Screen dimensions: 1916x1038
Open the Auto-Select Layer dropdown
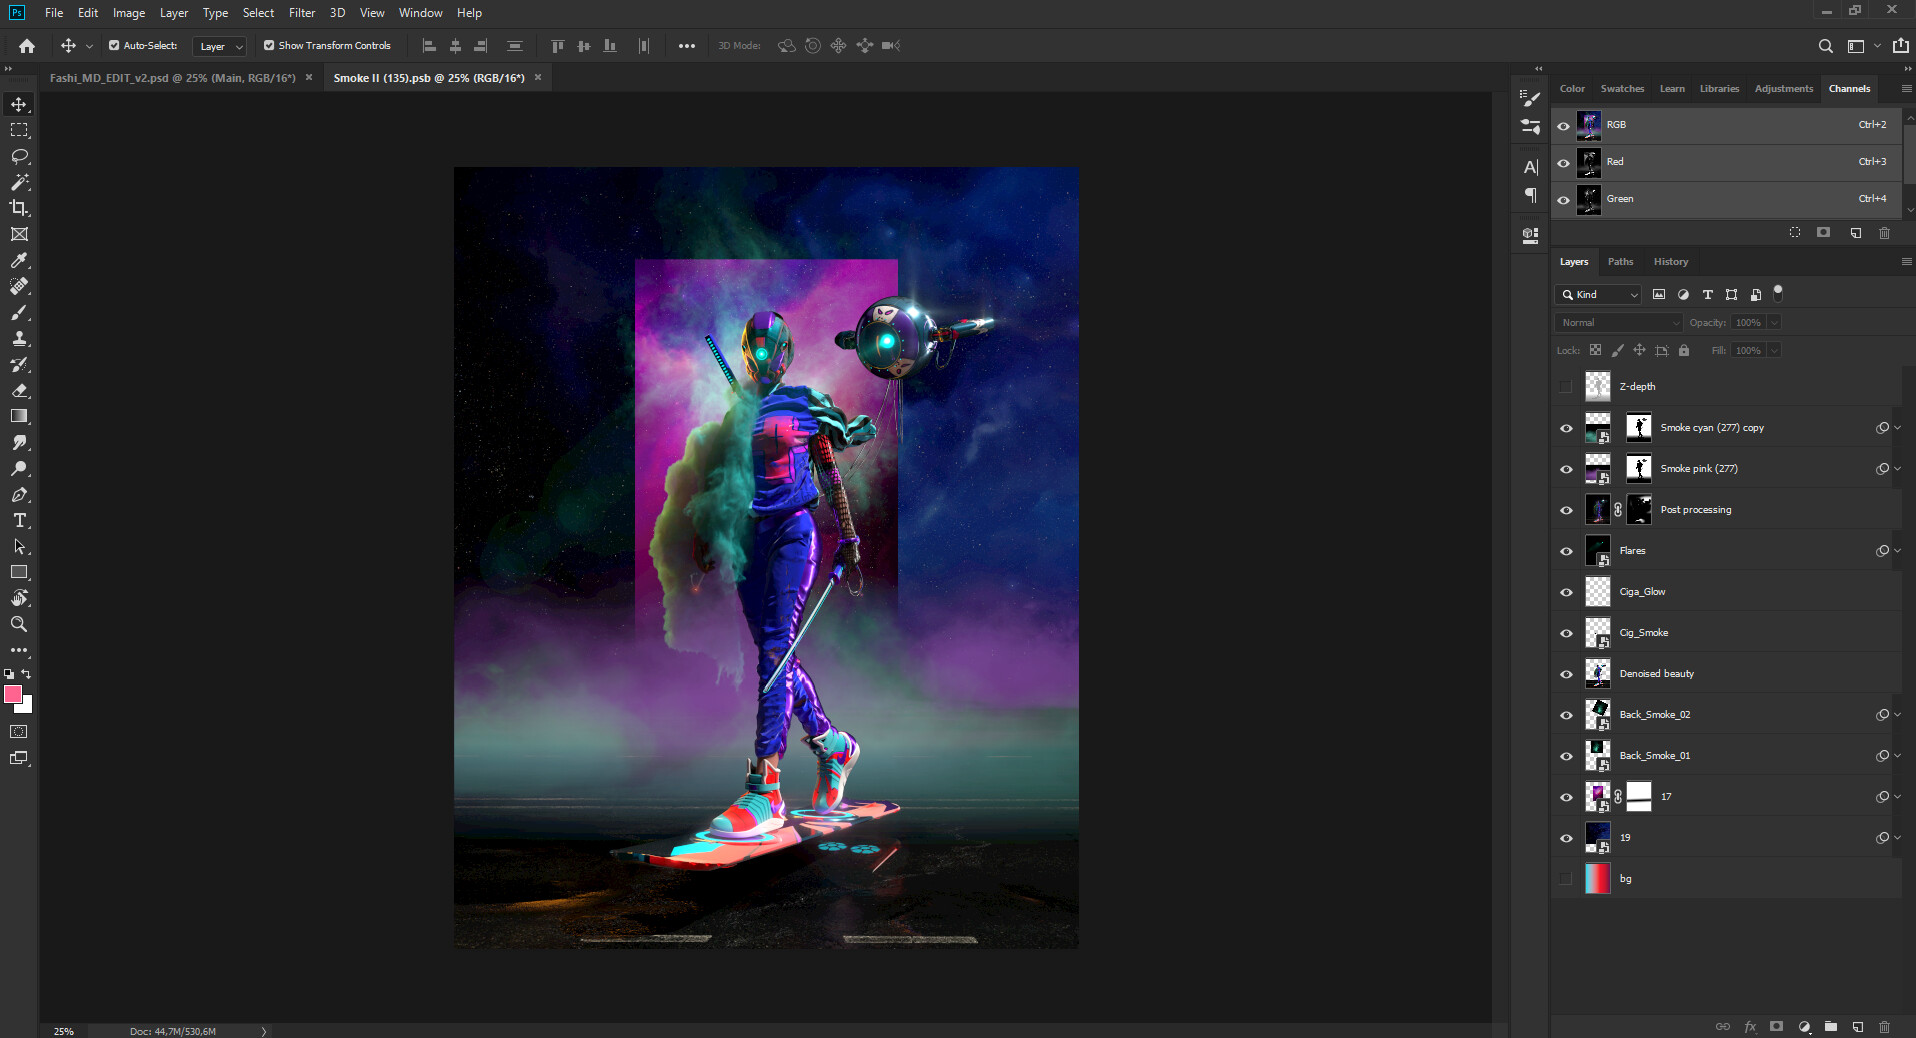(219, 46)
